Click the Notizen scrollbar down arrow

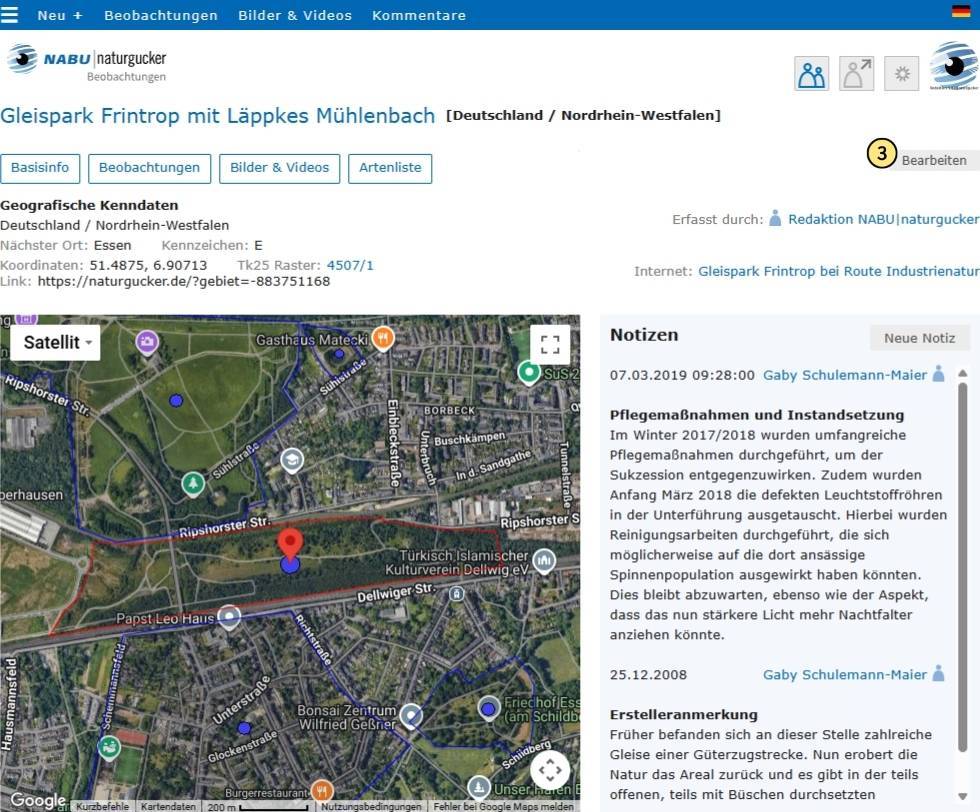tap(962, 796)
